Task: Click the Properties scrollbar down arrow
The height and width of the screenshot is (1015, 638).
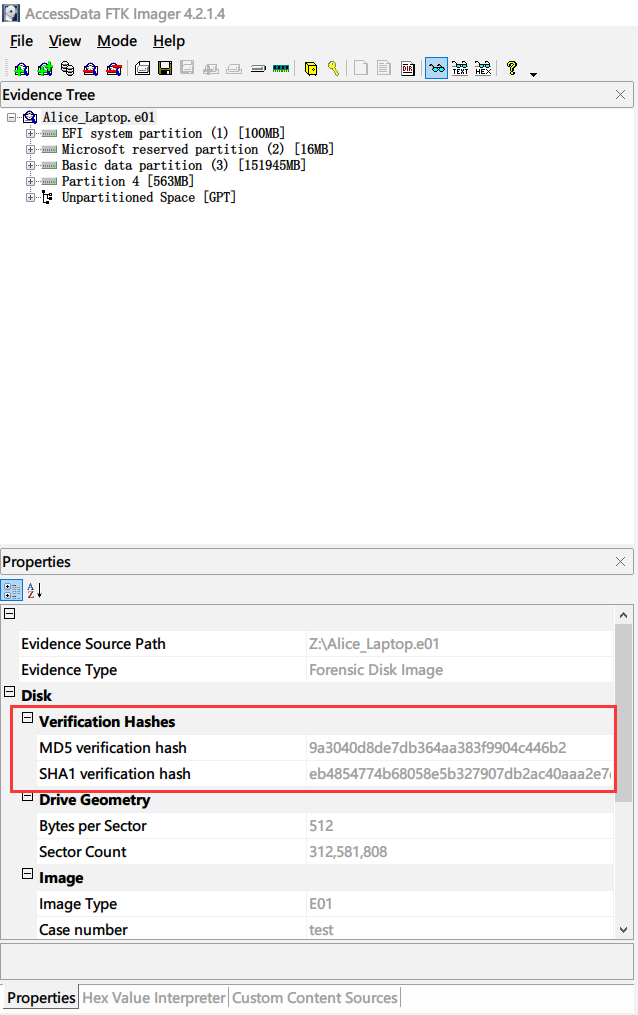Action: [623, 930]
